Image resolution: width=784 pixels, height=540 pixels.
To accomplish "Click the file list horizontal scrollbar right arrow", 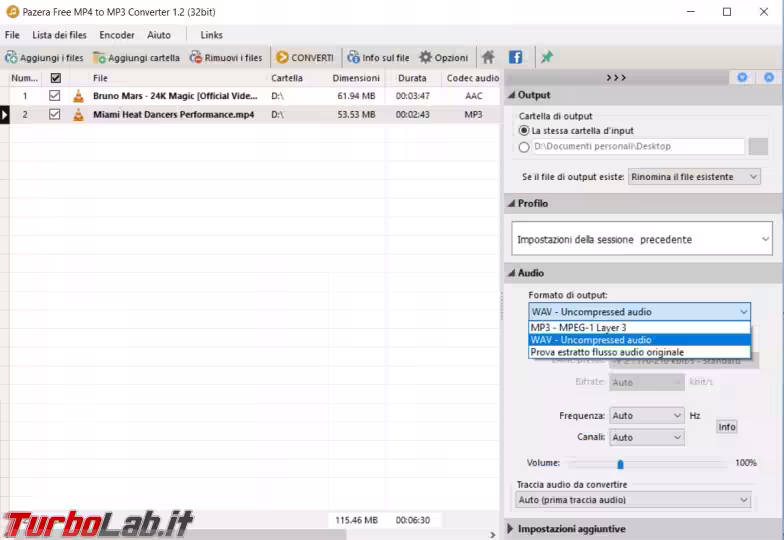I will tap(492, 534).
